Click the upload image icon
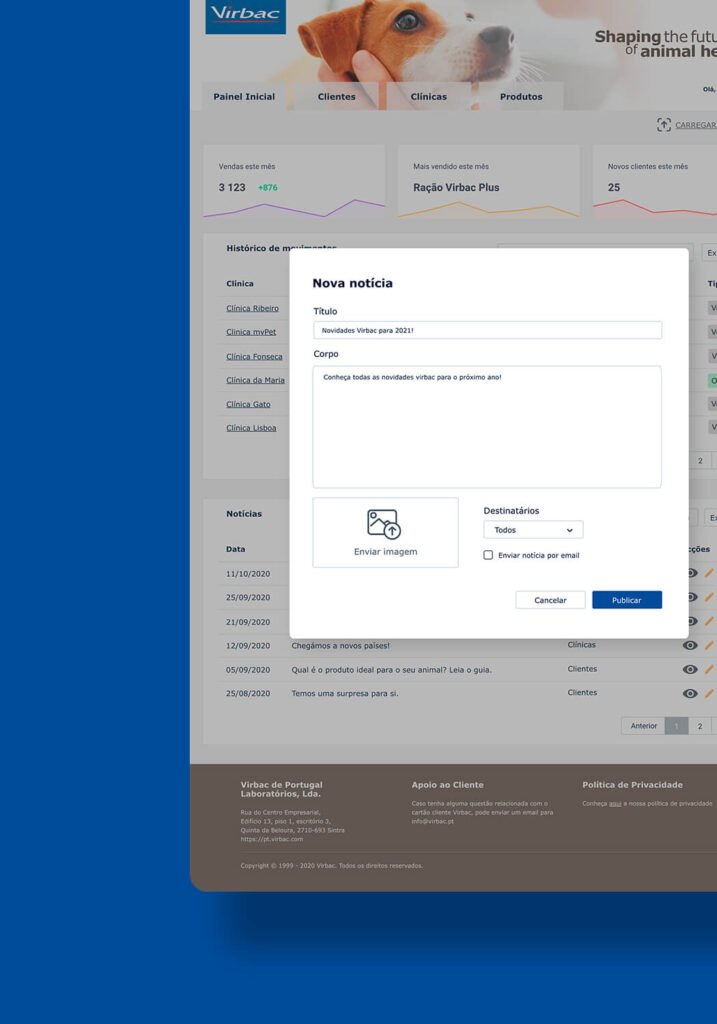The image size is (717, 1024). point(384,524)
